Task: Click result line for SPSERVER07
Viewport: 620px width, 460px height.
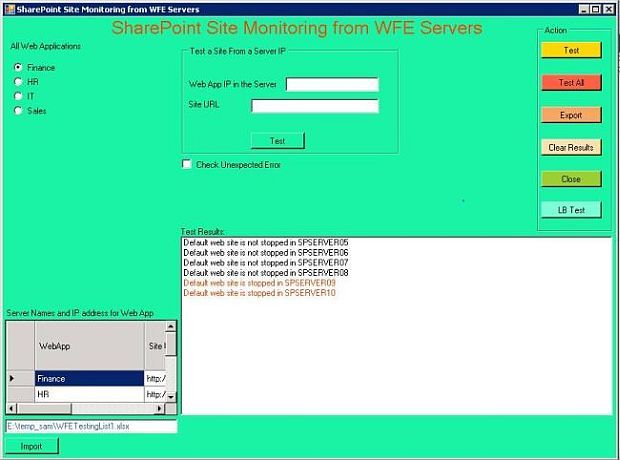Action: pyautogui.click(x=266, y=263)
